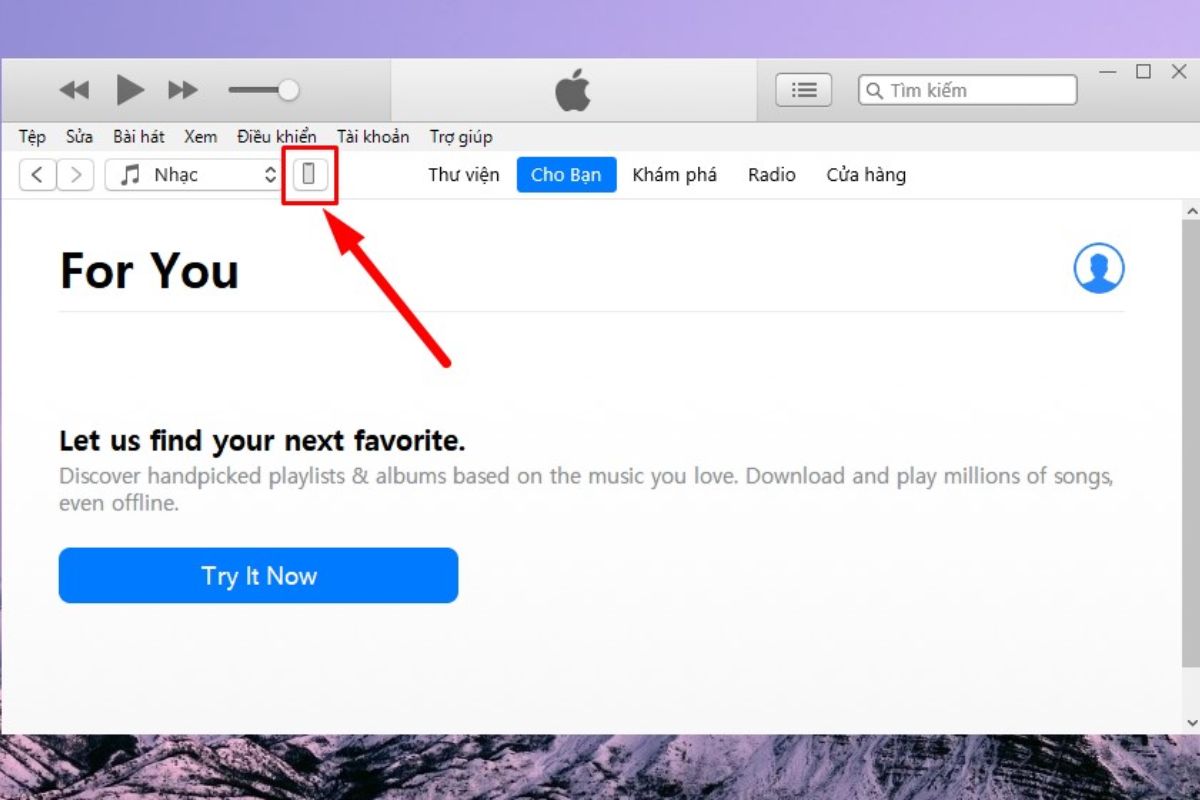Open the Điều khiển menu

tap(277, 136)
